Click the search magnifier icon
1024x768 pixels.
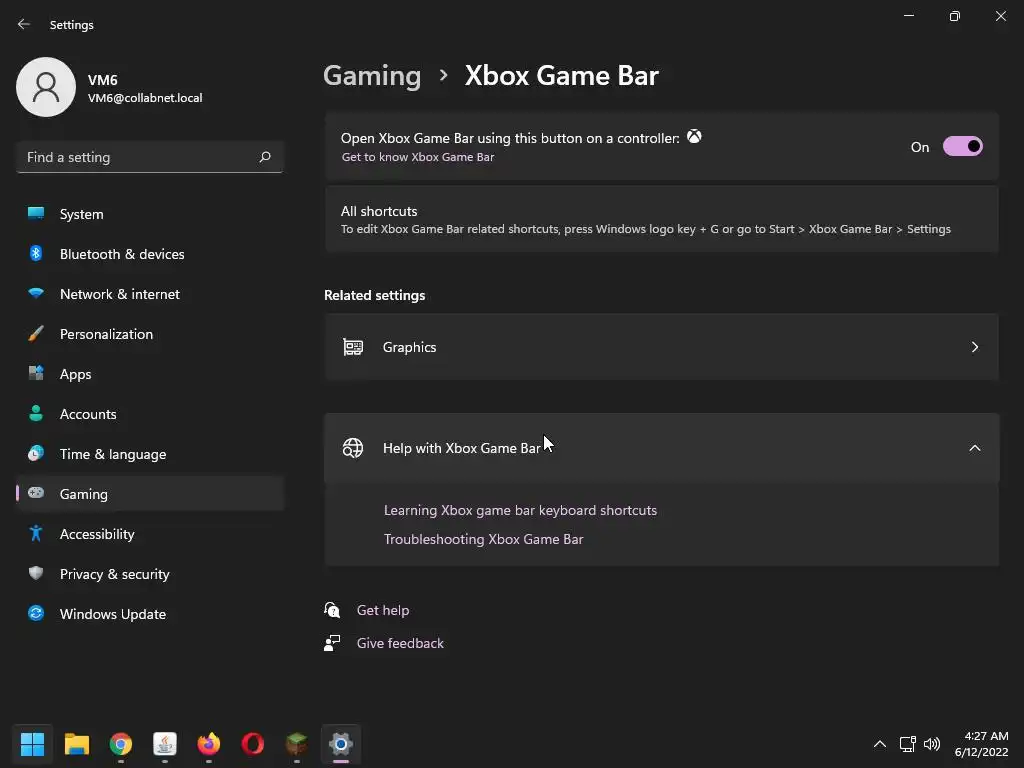tap(264, 157)
